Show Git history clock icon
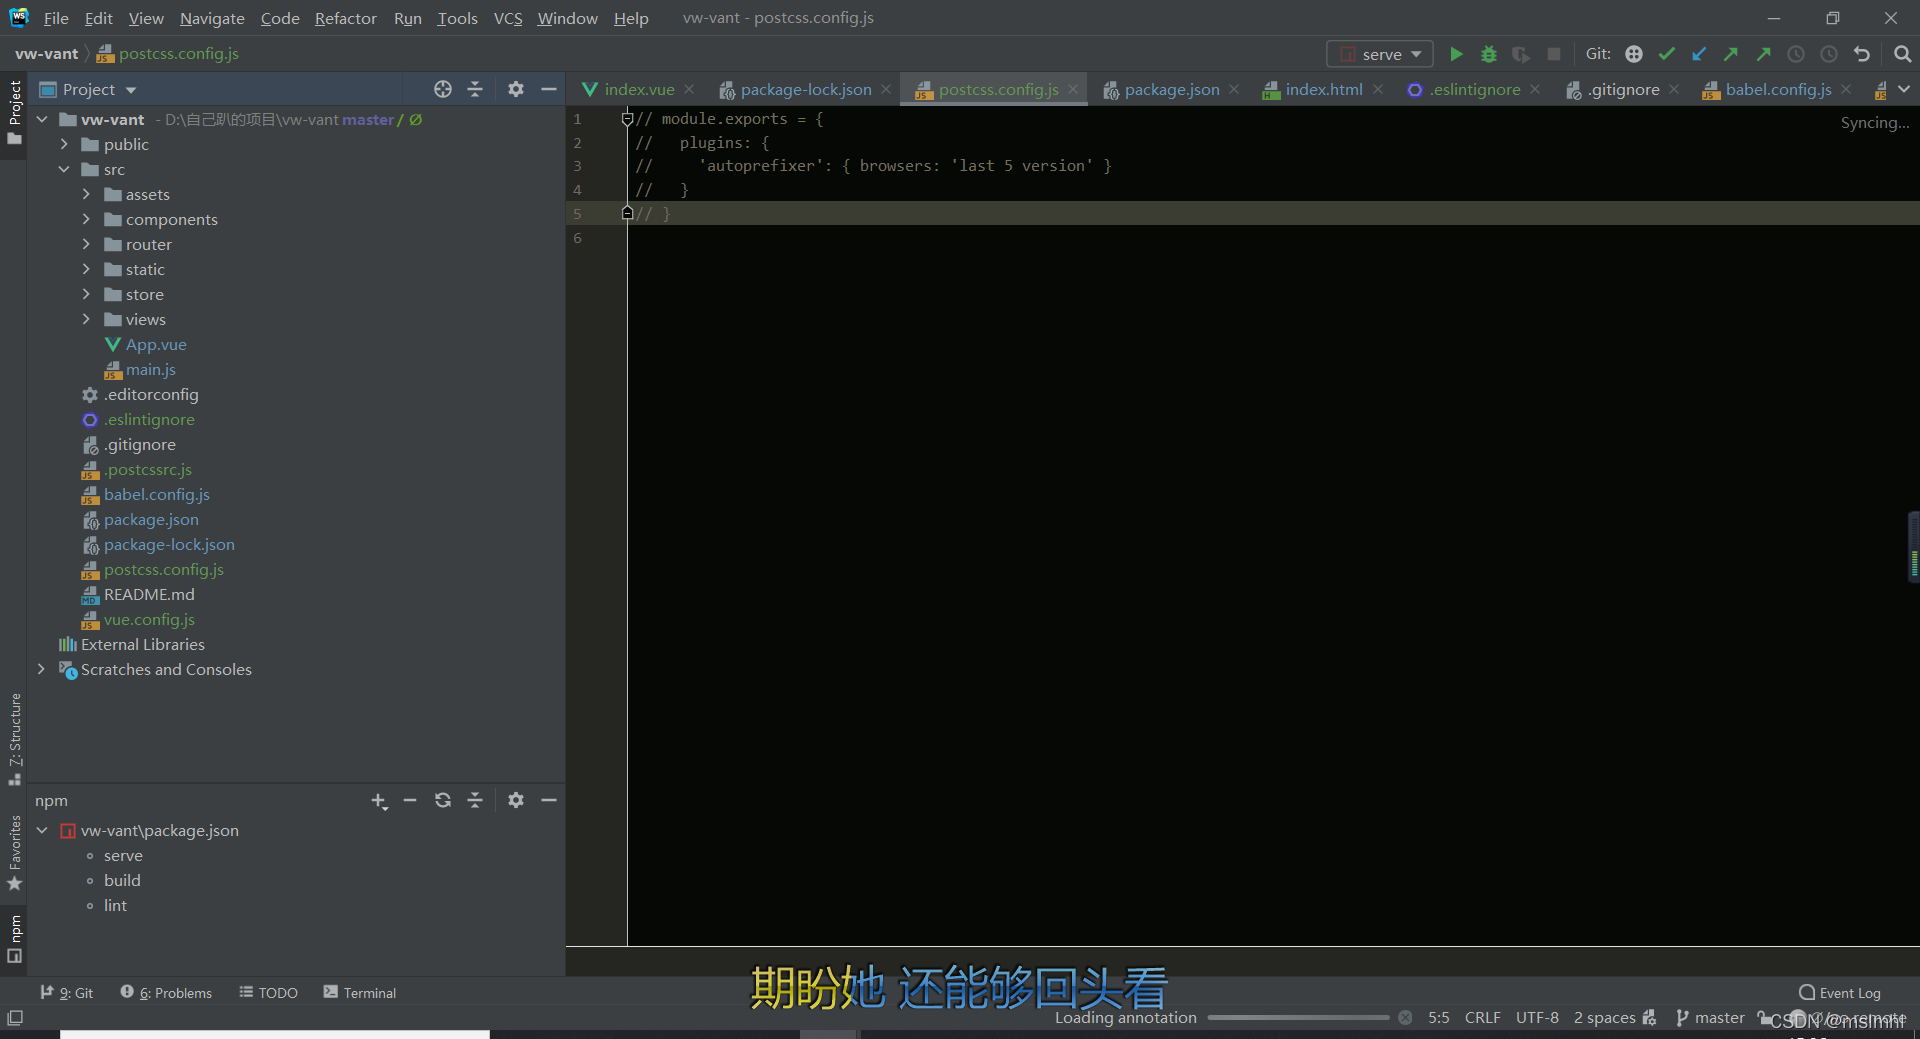Image resolution: width=1920 pixels, height=1039 pixels. (x=1796, y=54)
